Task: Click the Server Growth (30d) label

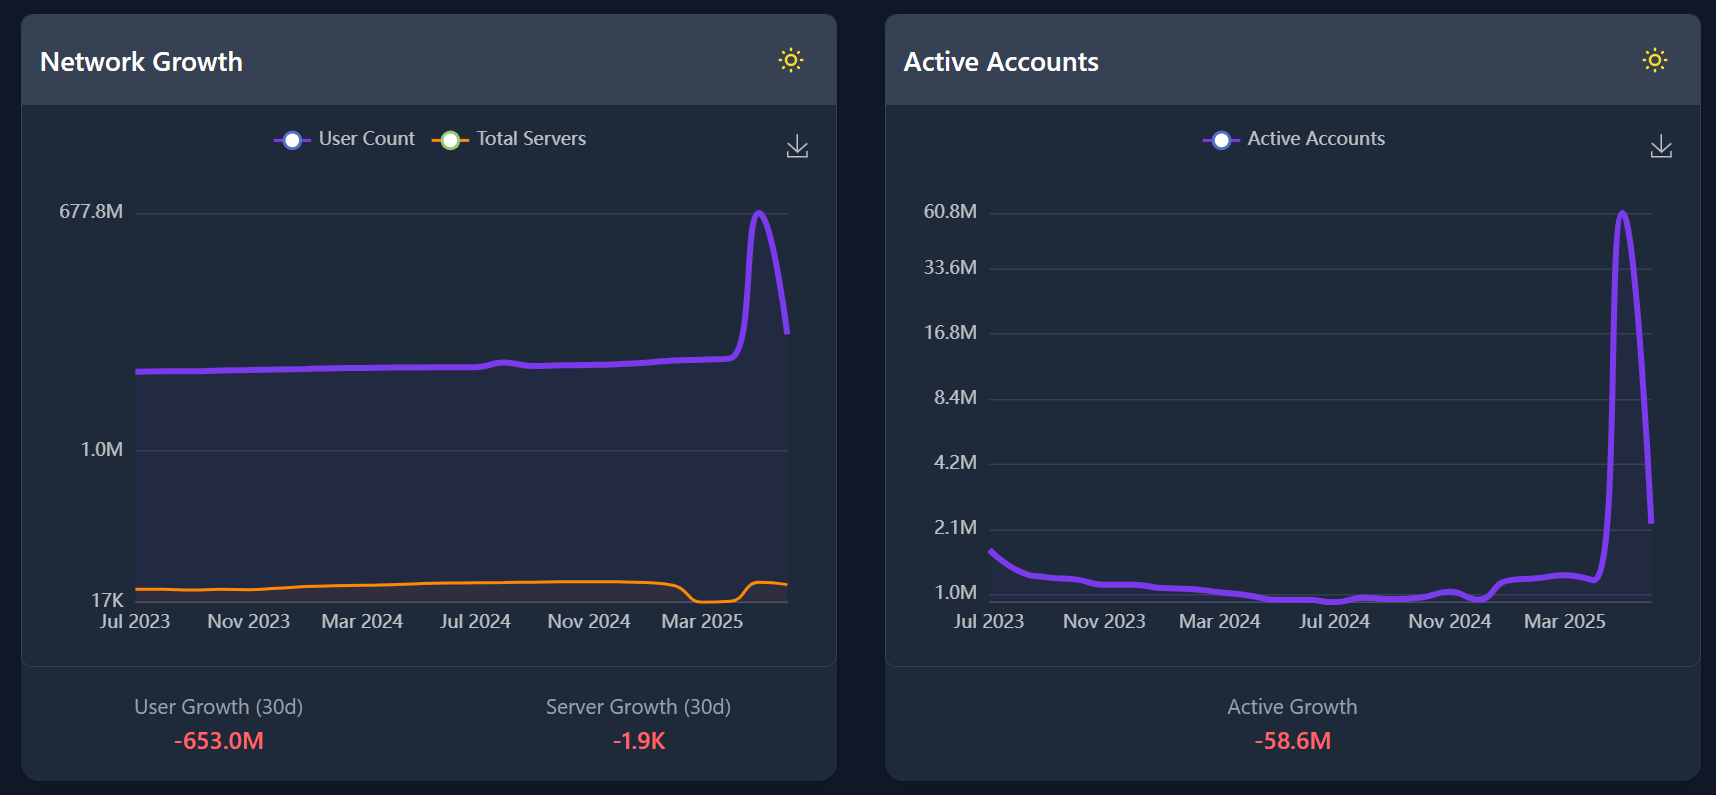Action: [x=638, y=707]
